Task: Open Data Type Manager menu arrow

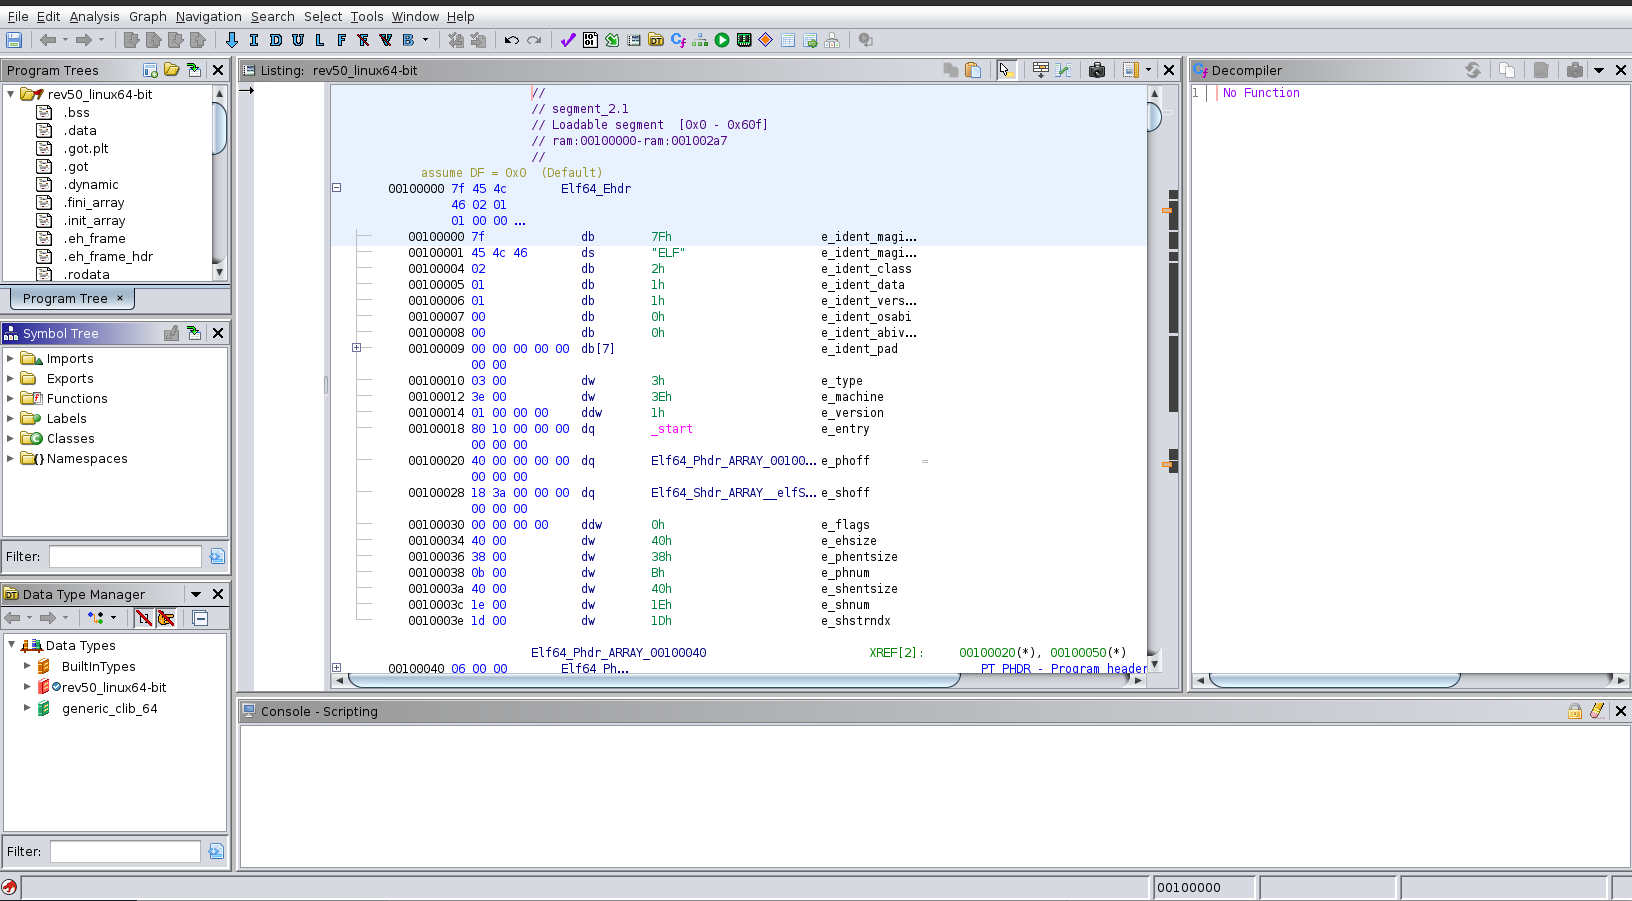Action: [x=196, y=594]
